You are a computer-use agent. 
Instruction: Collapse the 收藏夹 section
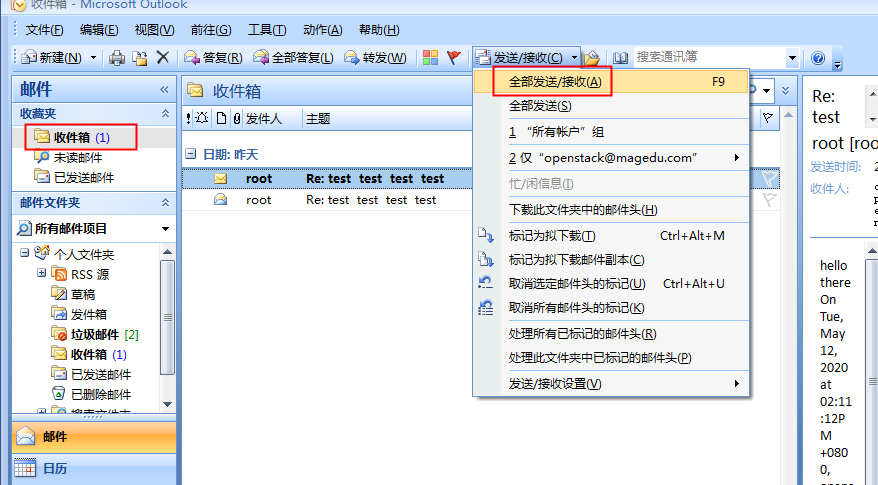(165, 113)
